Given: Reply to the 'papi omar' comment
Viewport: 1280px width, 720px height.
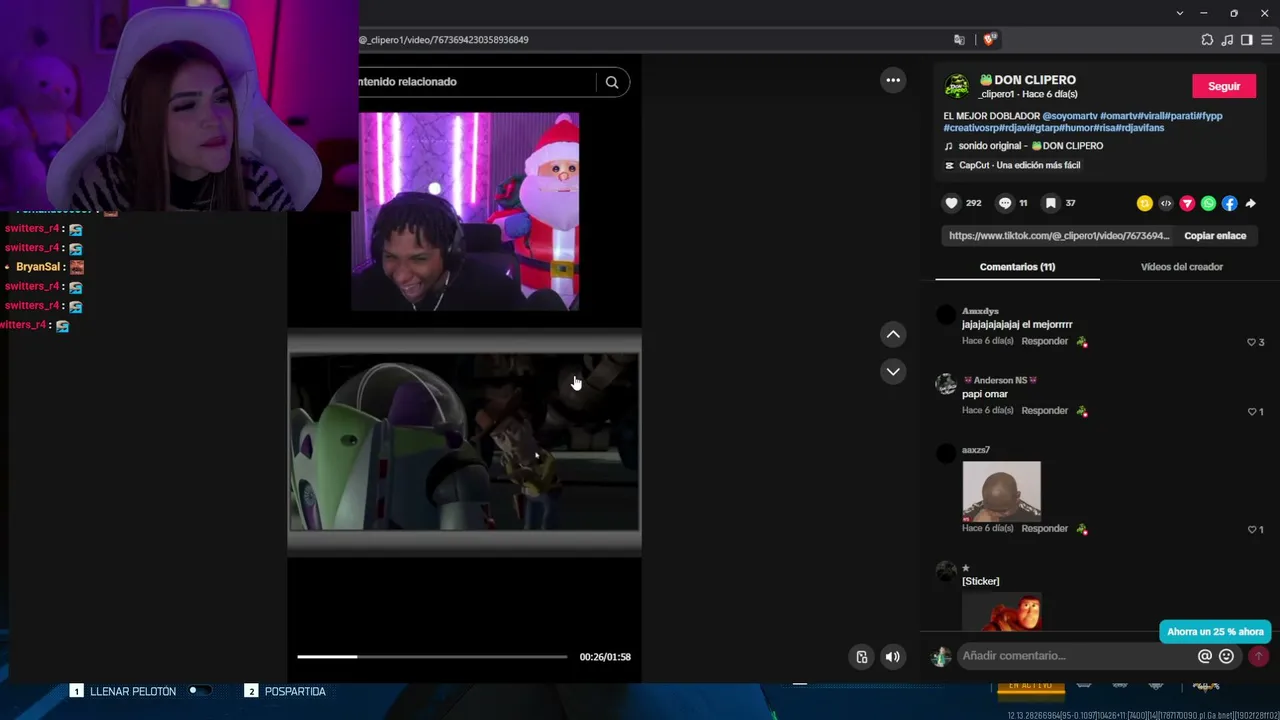Looking at the screenshot, I should [1045, 411].
